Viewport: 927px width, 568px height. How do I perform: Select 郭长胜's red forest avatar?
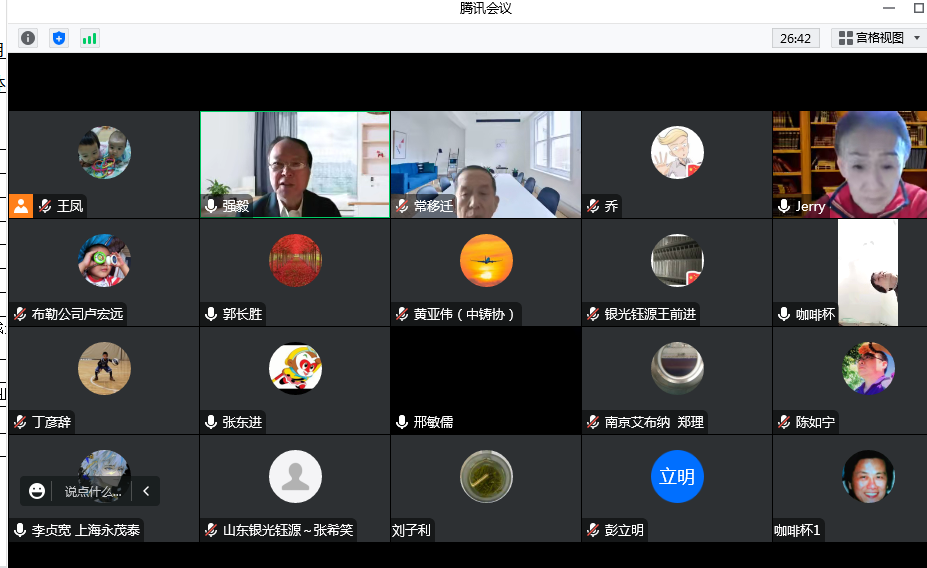295,261
